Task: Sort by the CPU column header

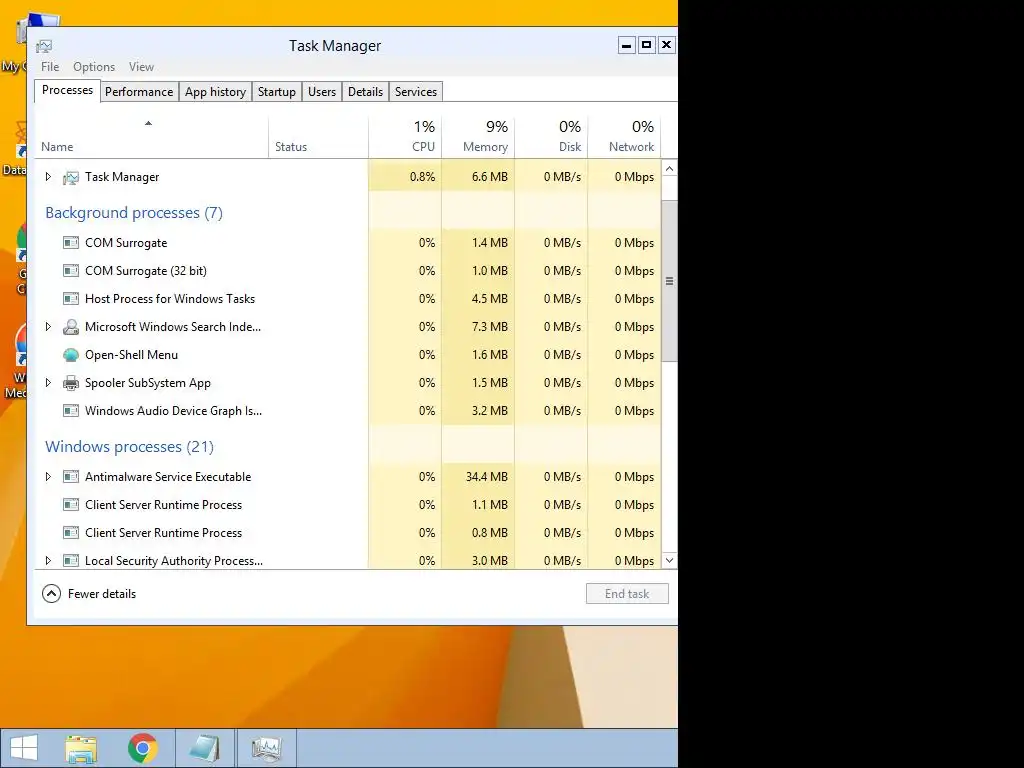Action: point(406,137)
